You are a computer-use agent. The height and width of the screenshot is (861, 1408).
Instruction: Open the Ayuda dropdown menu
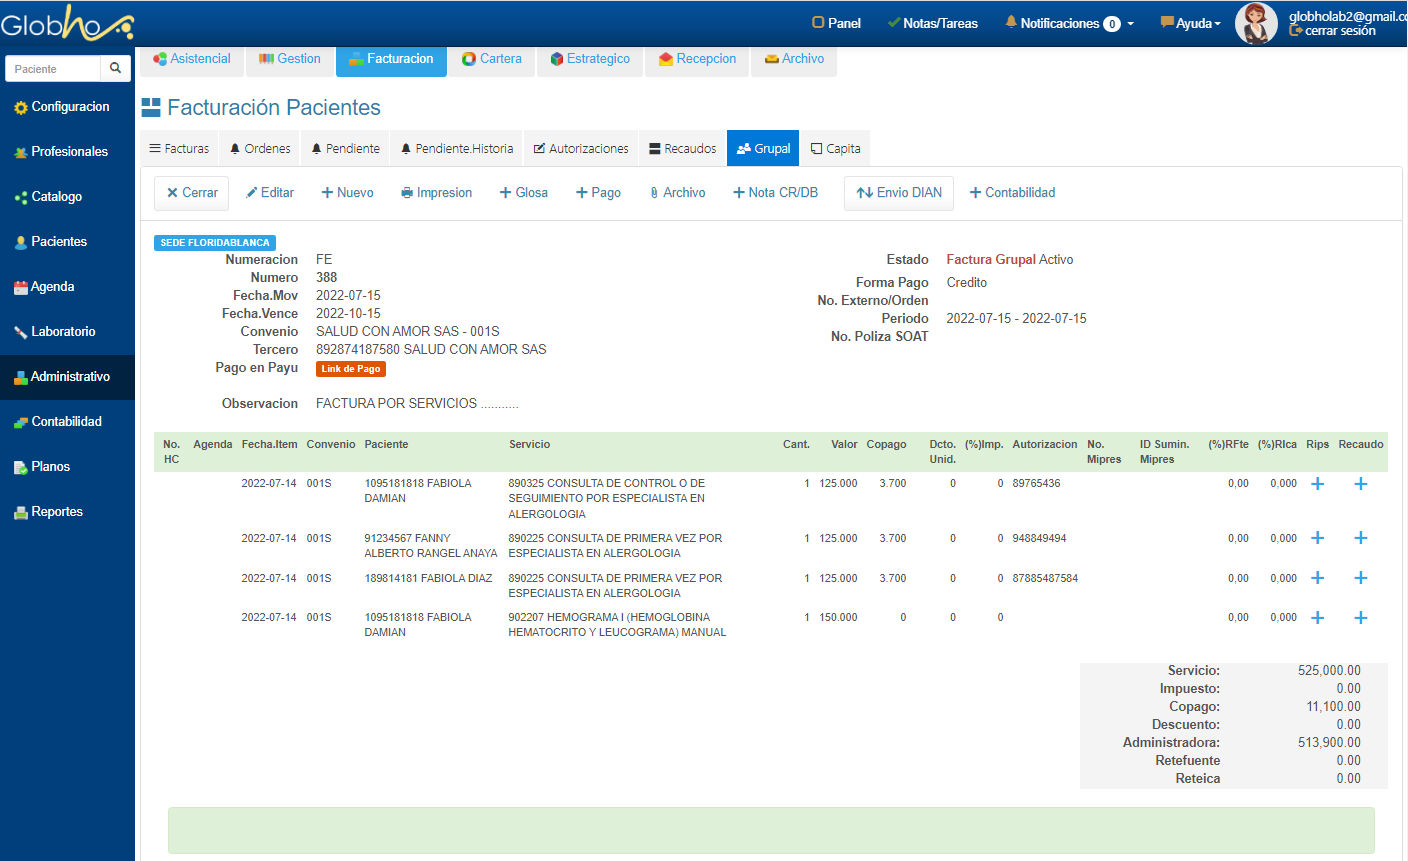pyautogui.click(x=1190, y=23)
